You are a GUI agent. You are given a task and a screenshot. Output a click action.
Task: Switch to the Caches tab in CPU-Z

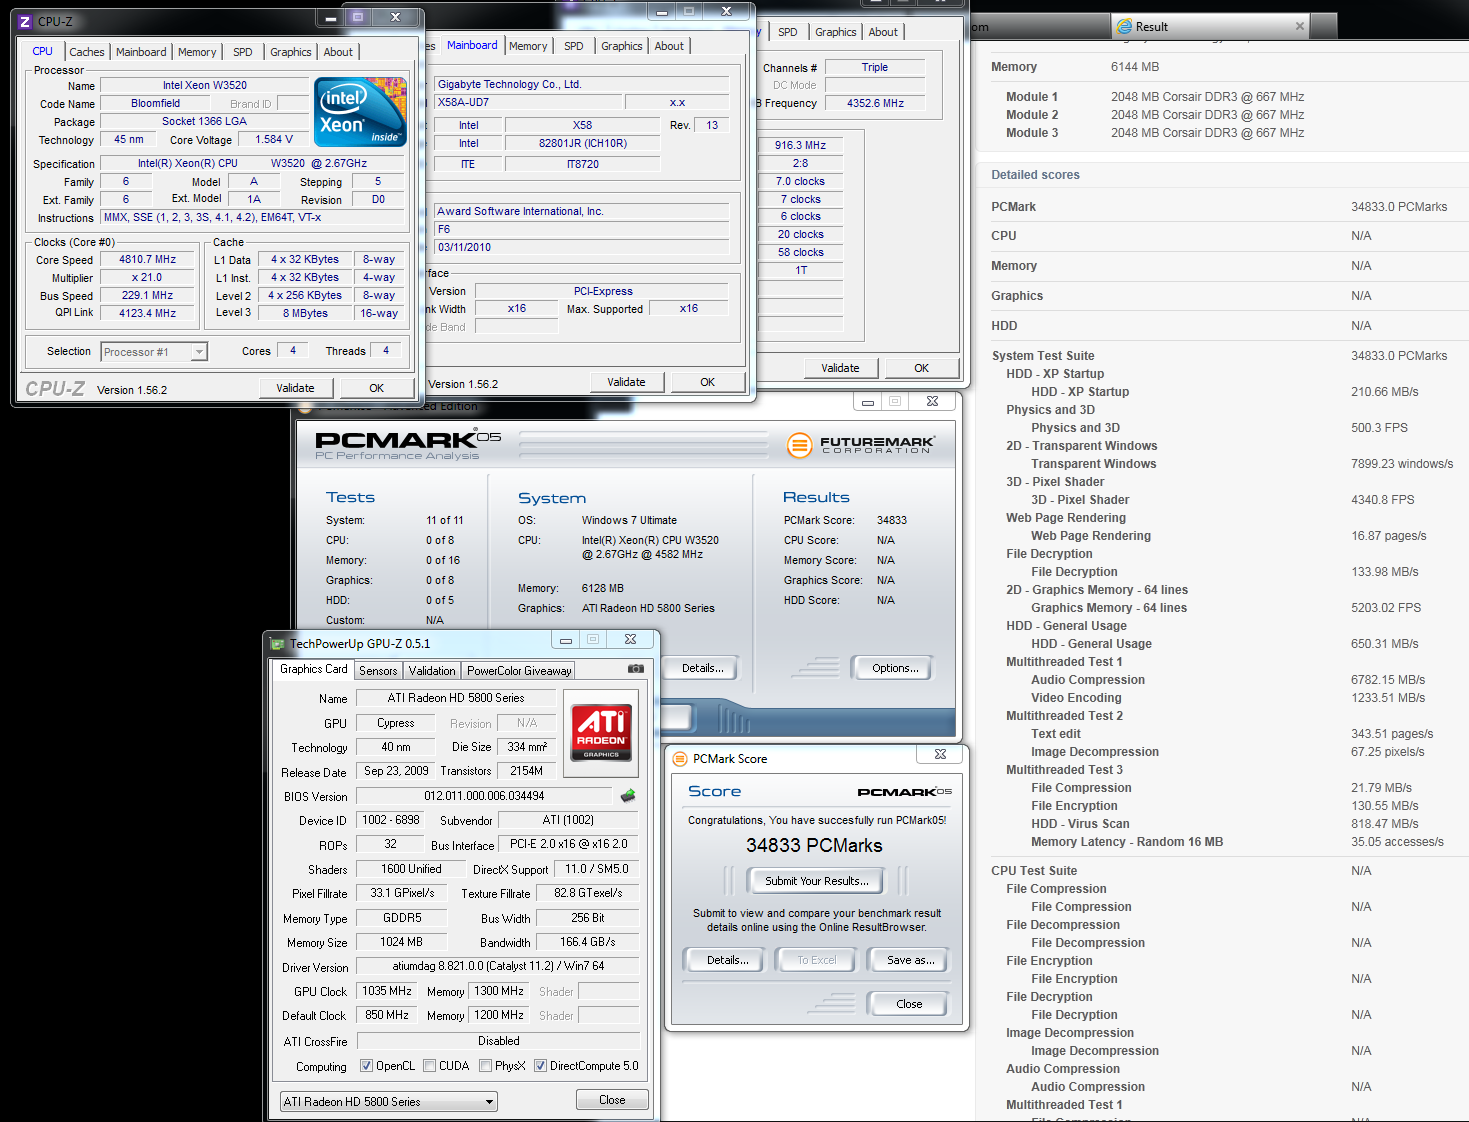[87, 52]
